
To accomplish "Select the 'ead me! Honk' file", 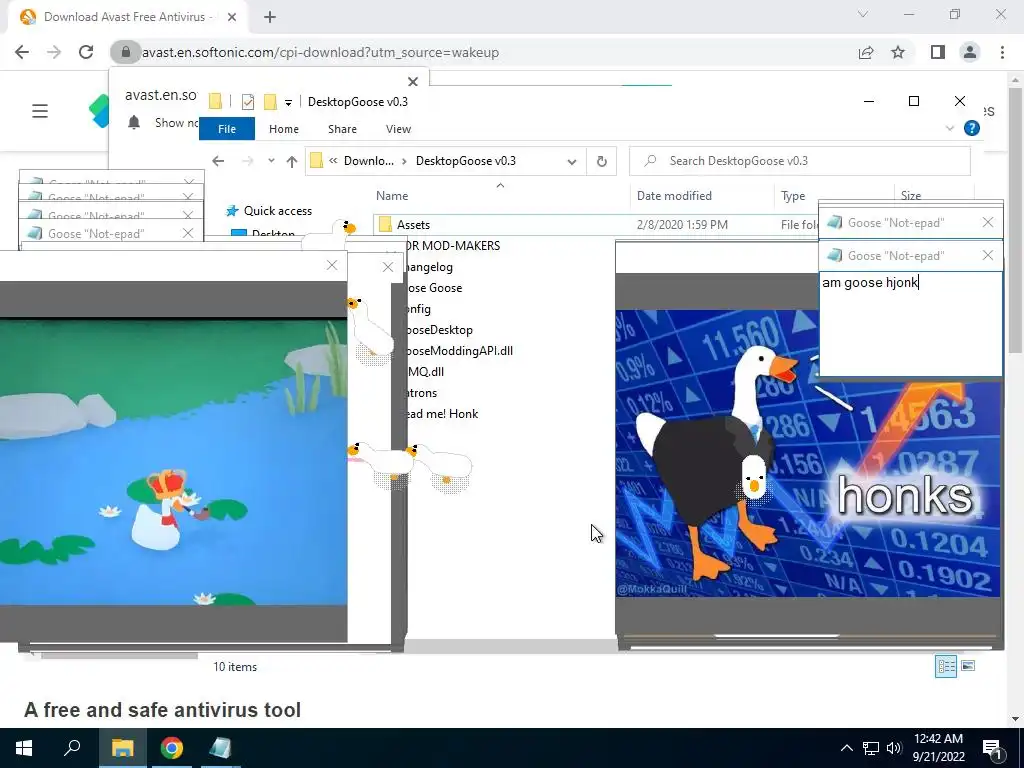I will pos(442,413).
